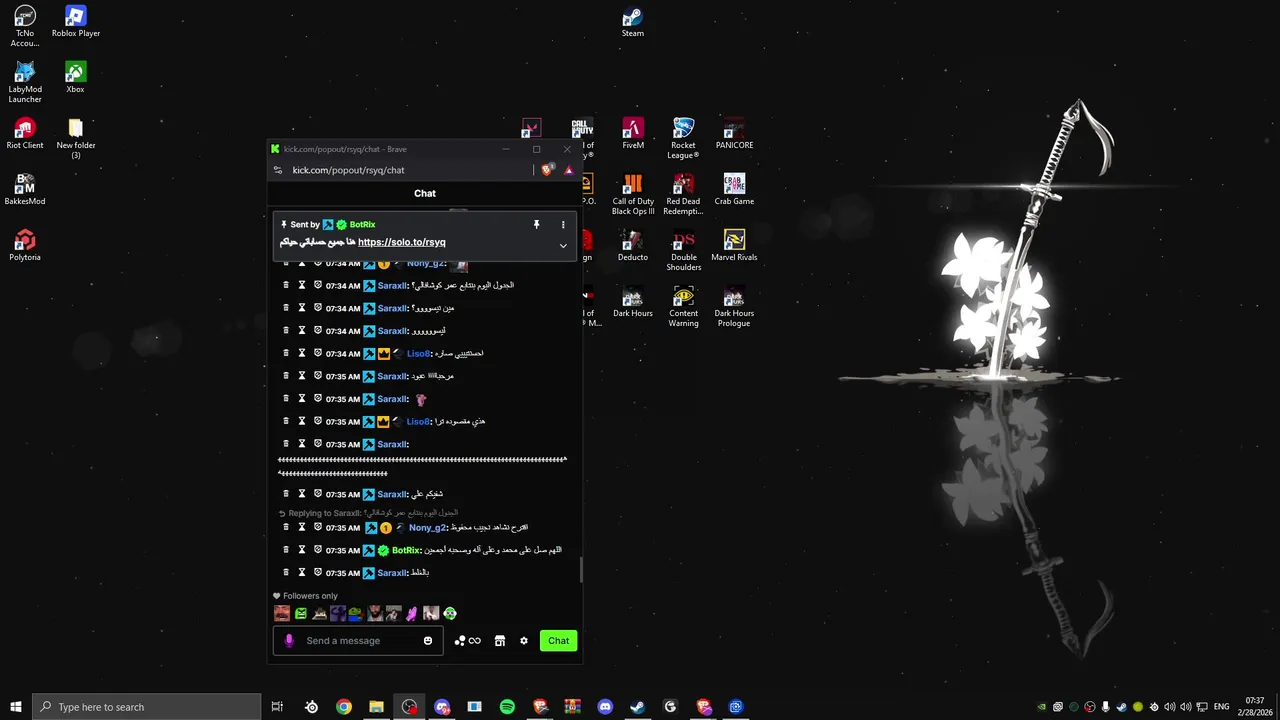Delete Liso8's 07:34 AM message with trash icon
Screen dimensions: 1280x720
point(286,353)
